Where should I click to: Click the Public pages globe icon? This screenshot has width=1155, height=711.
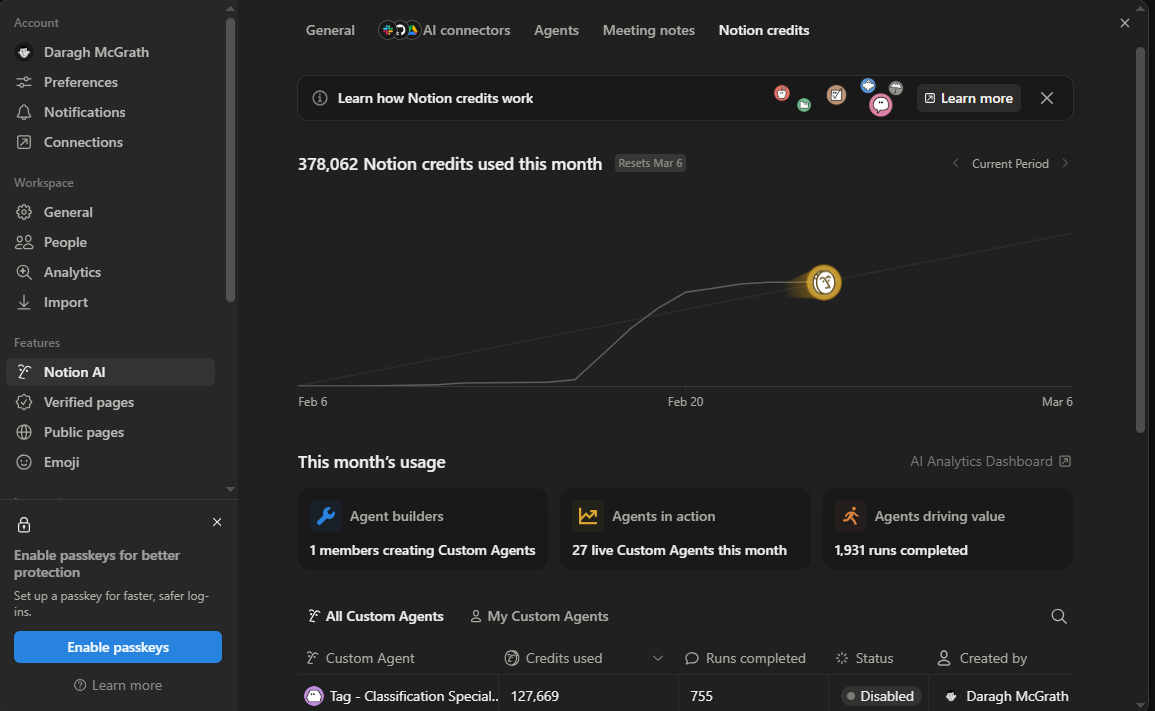tap(24, 432)
